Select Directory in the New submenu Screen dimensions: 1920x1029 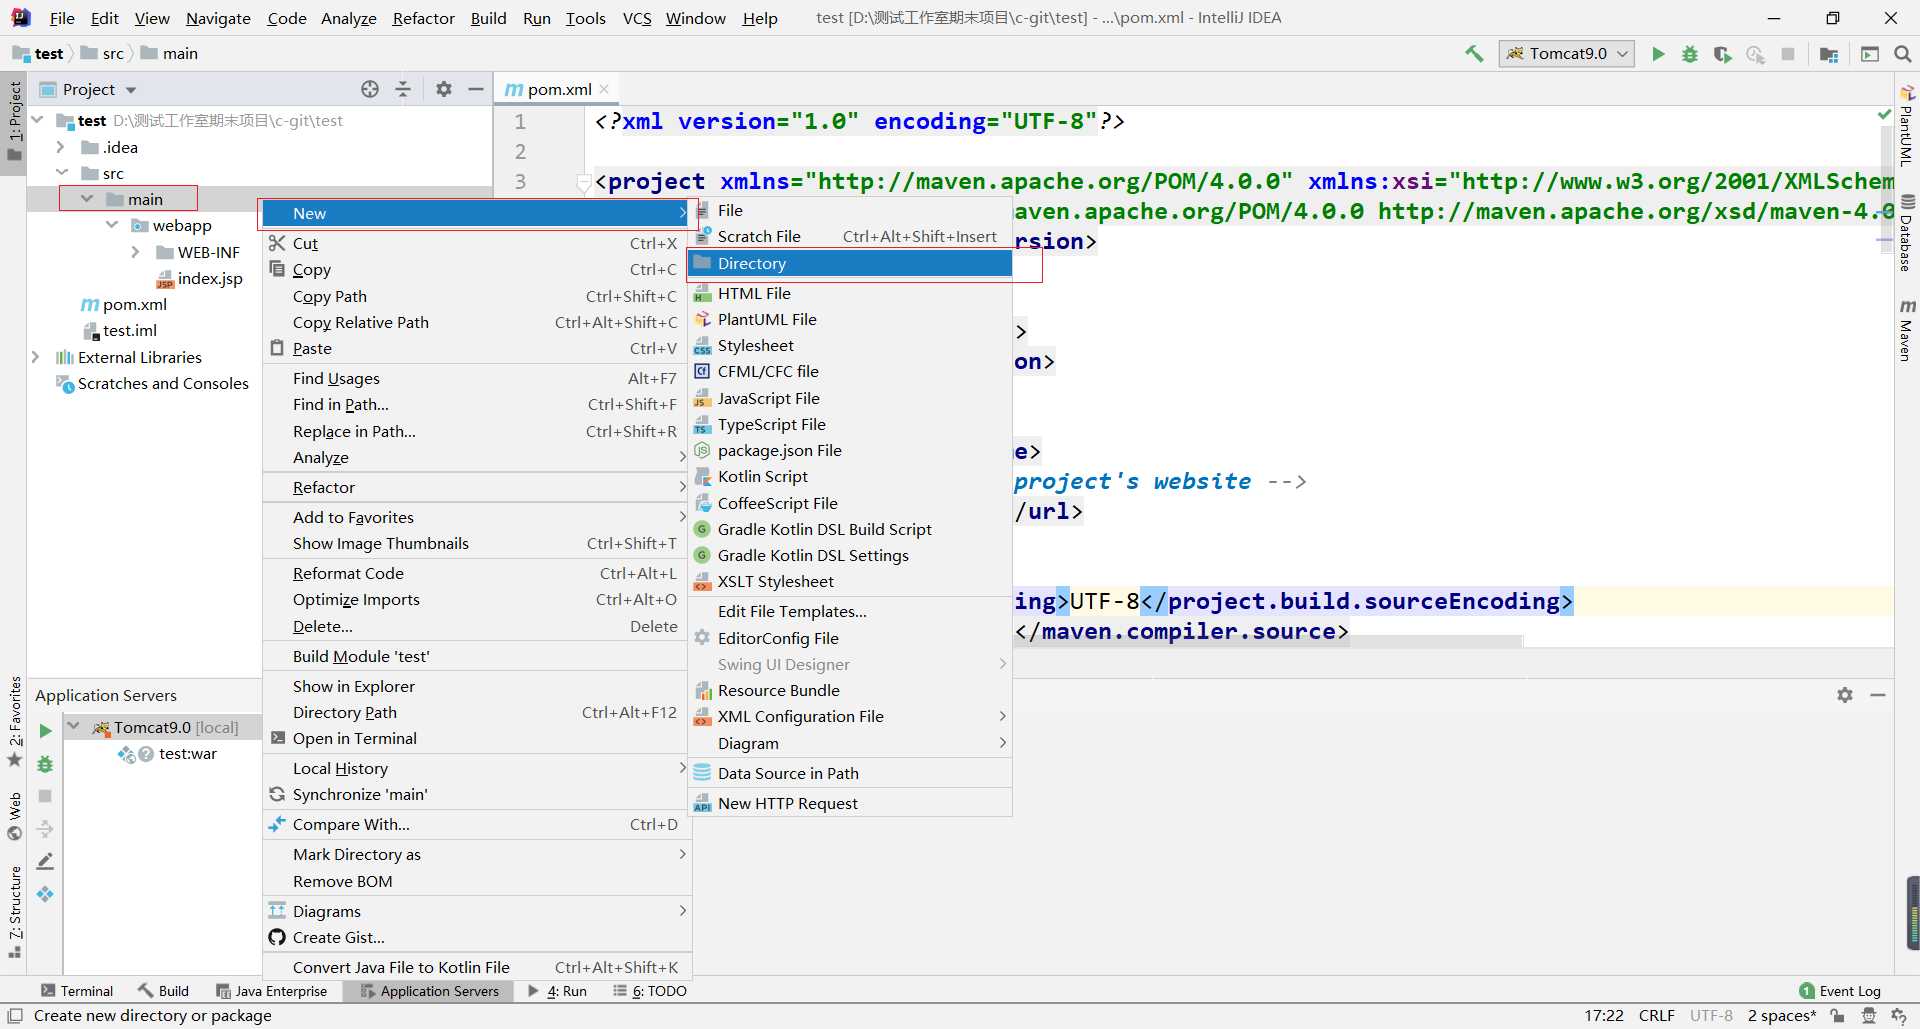point(850,263)
